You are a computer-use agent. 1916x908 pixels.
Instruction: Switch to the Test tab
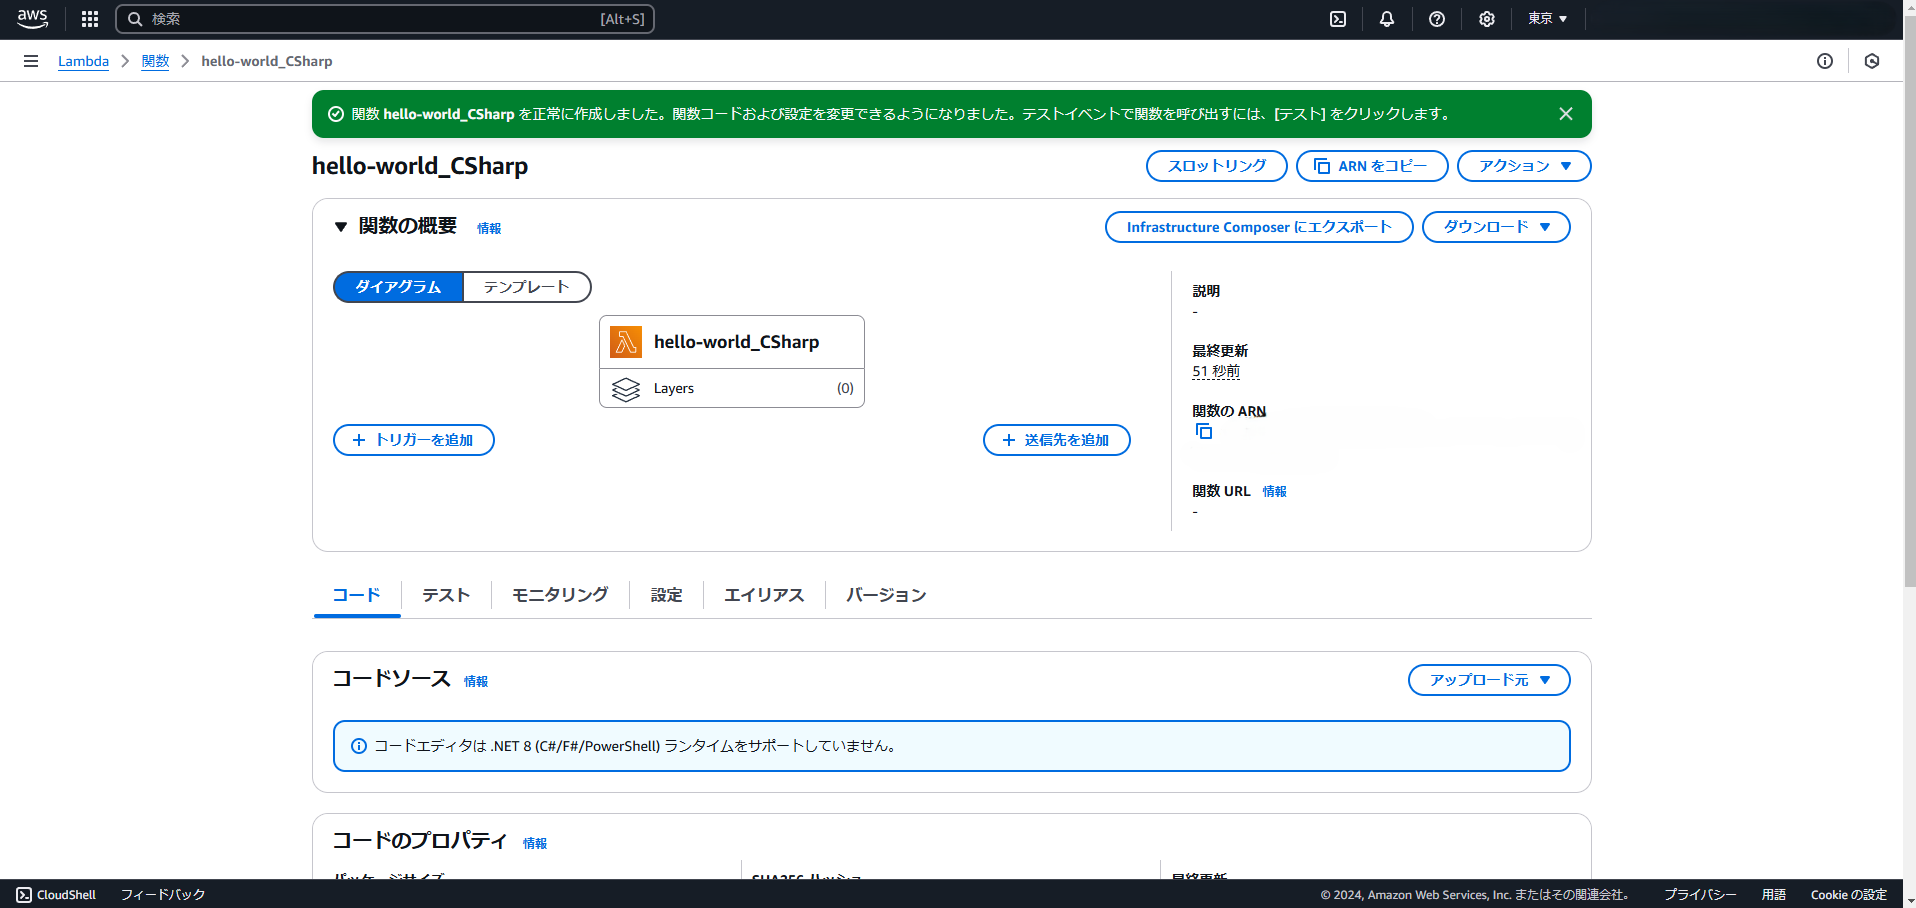point(446,595)
